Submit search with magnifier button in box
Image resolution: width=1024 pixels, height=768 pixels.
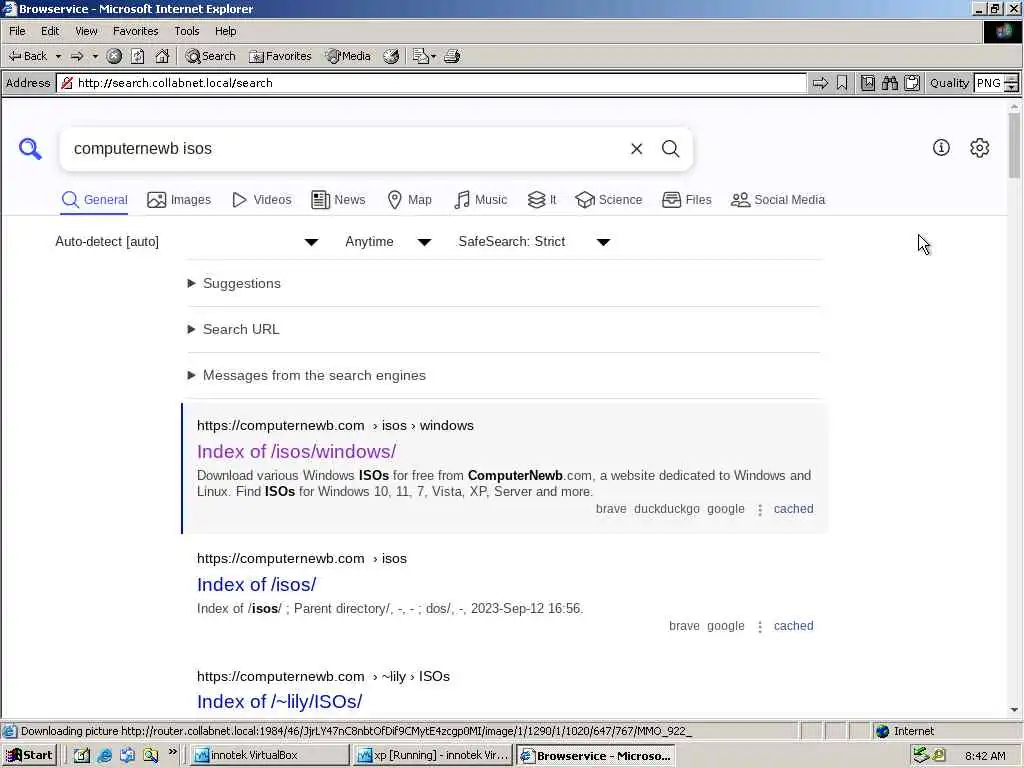coord(671,149)
